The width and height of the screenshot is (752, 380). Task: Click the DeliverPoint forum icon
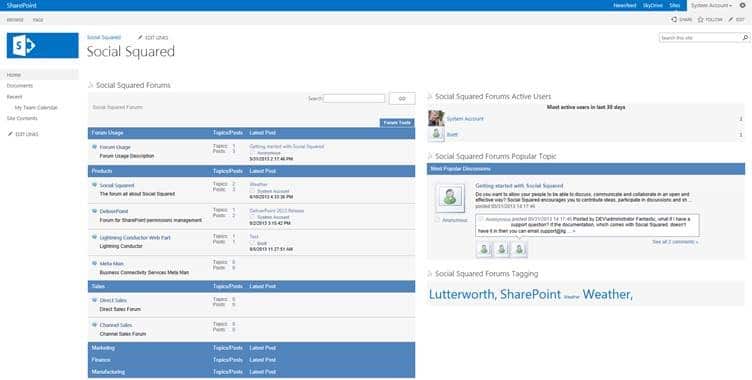pos(94,211)
